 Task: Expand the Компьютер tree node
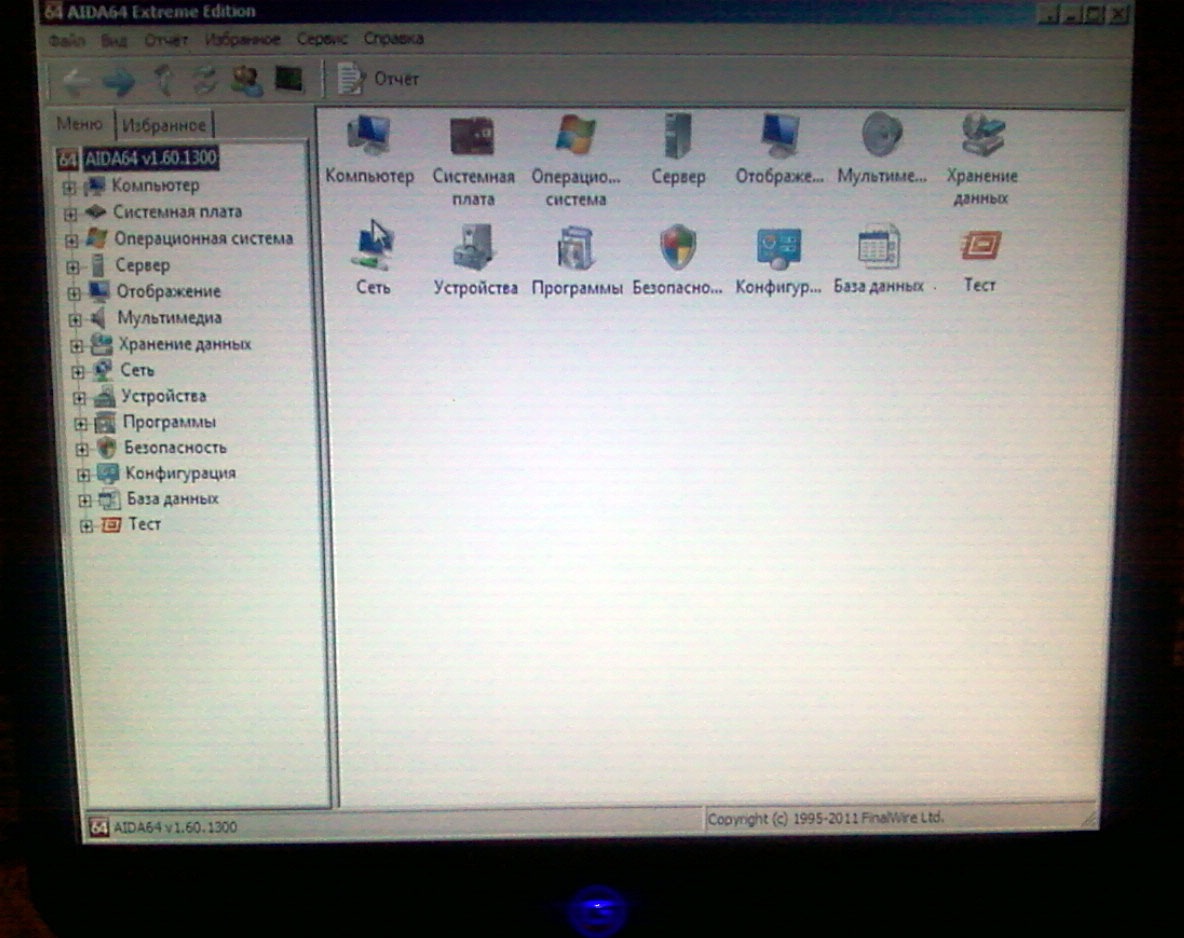point(69,187)
